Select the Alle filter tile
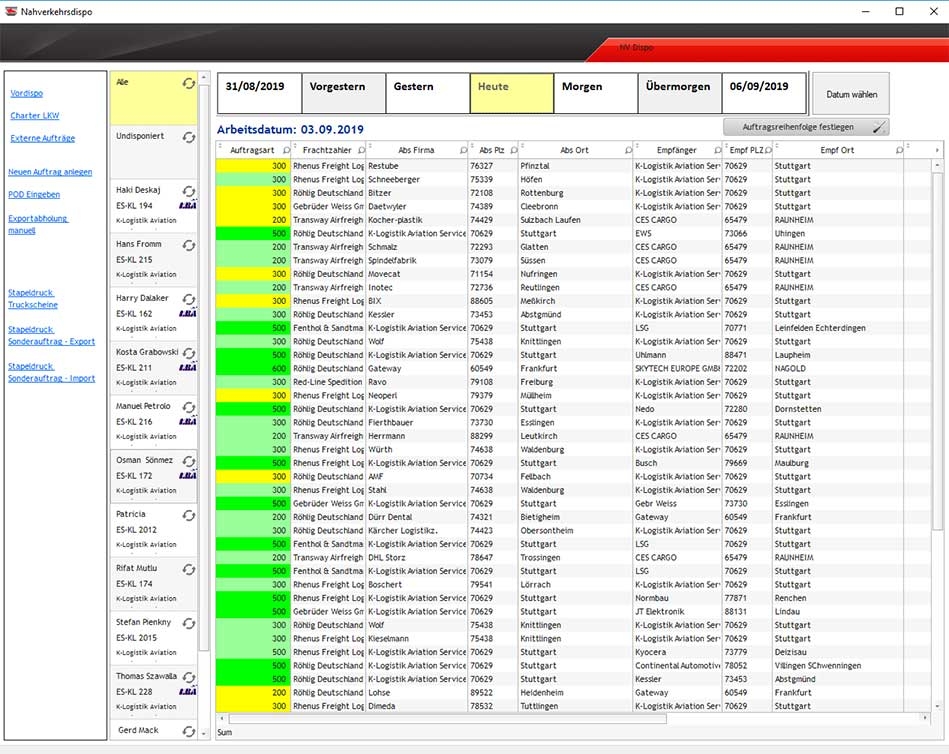The image size is (949, 754). click(154, 98)
